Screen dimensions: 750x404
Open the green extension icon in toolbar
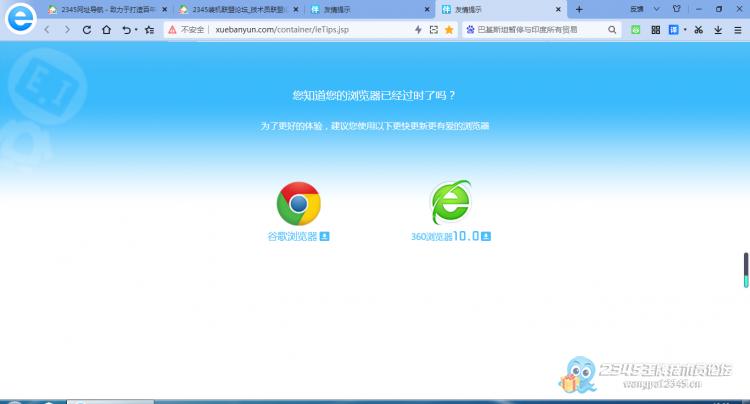[635, 30]
